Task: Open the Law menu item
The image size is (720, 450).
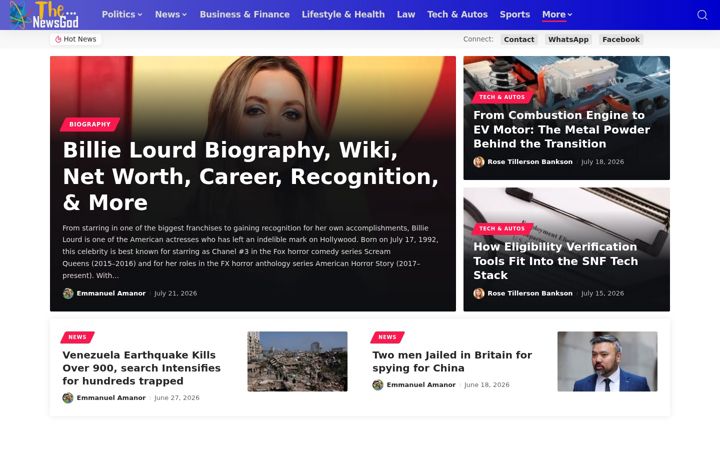Action: [x=406, y=15]
